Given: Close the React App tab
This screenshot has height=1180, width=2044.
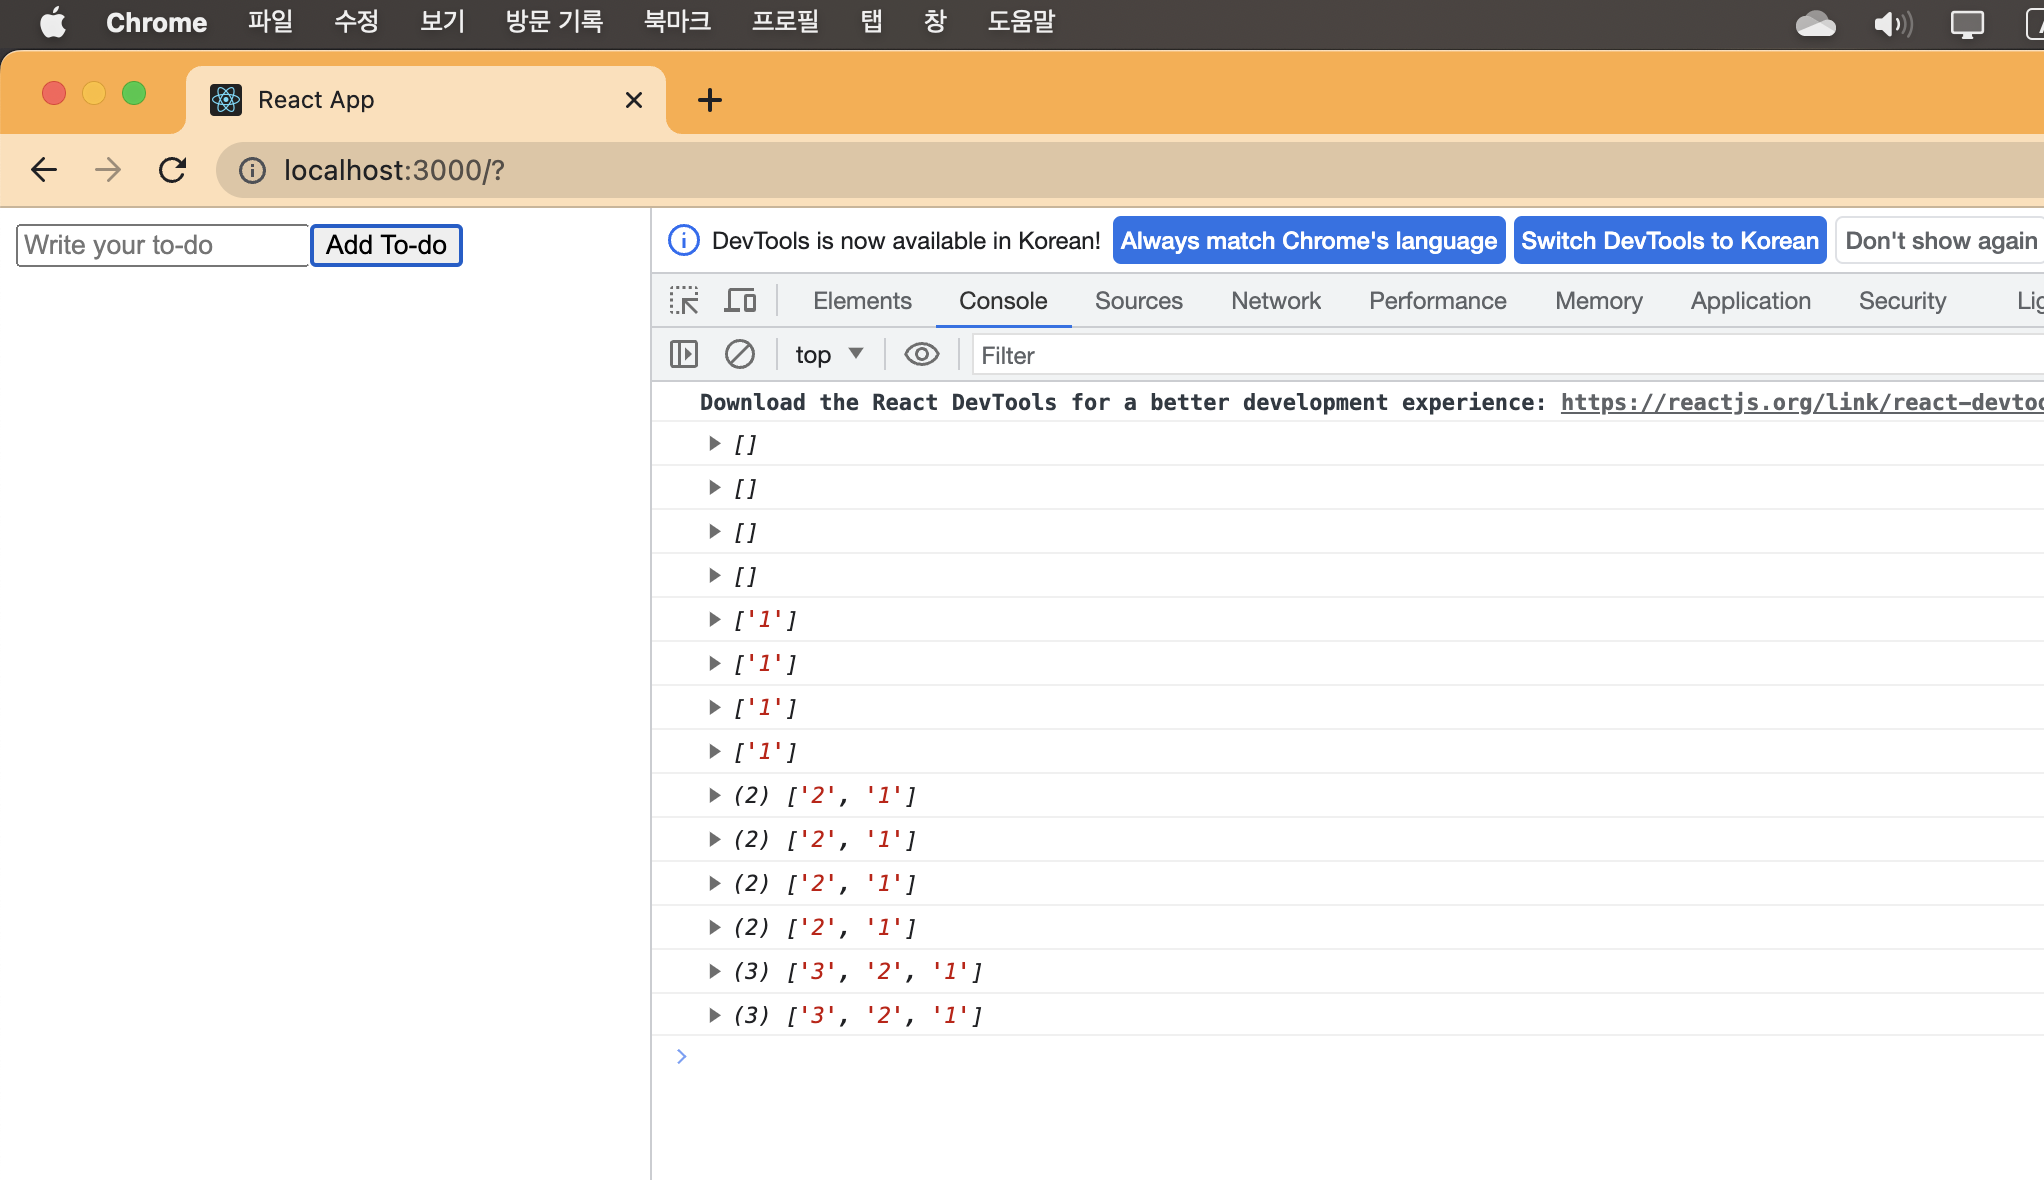Looking at the screenshot, I should [x=633, y=100].
